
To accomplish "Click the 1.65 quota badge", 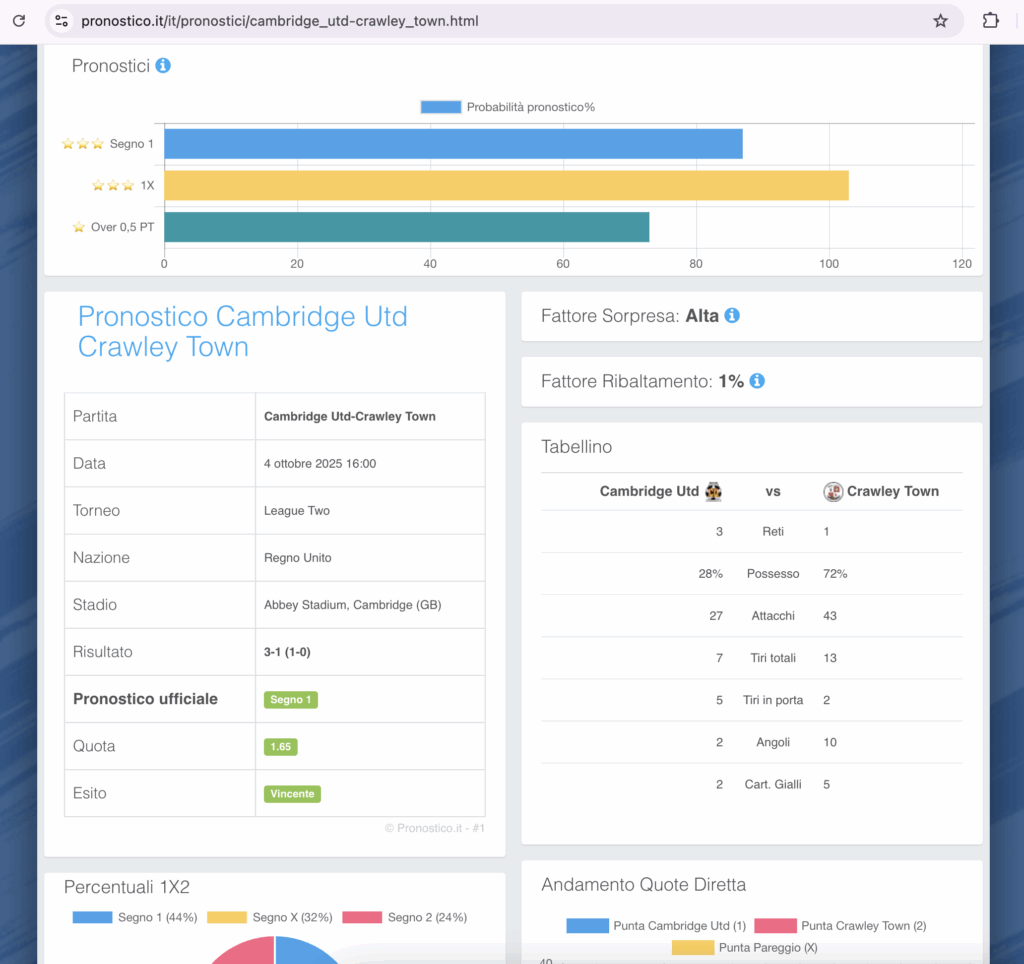I will click(x=281, y=747).
